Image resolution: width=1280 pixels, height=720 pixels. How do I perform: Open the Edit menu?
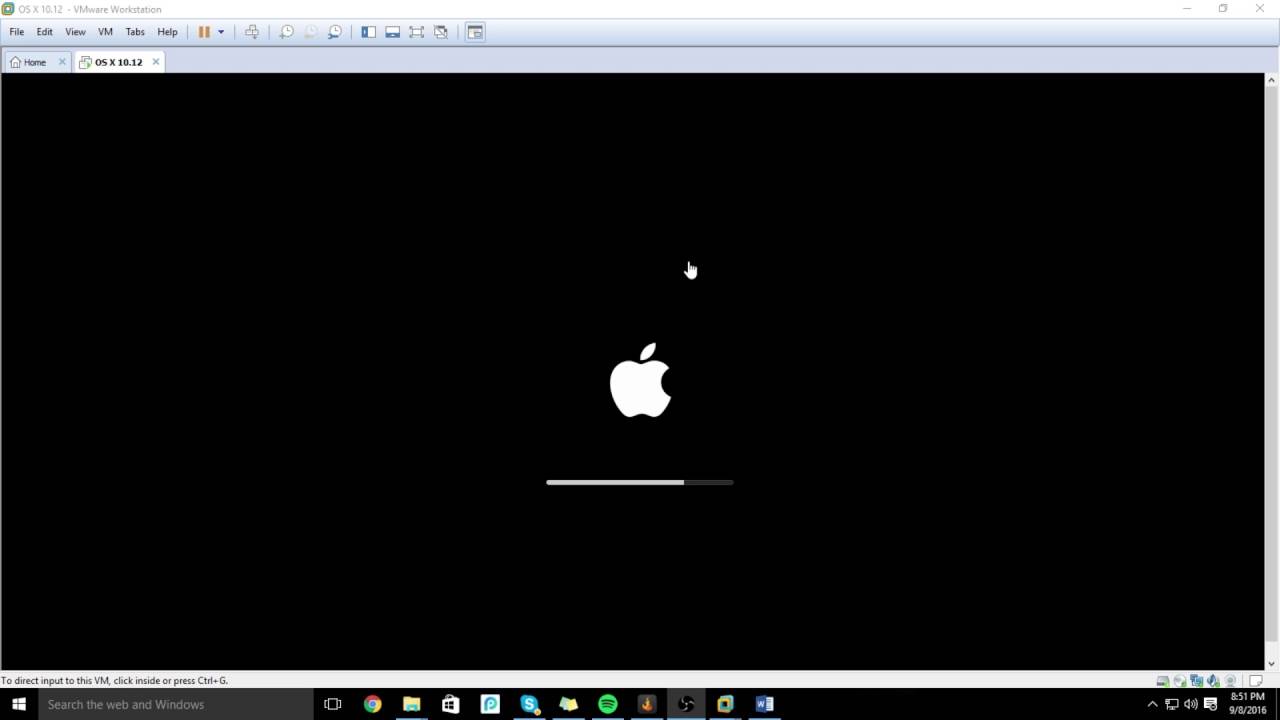click(45, 32)
